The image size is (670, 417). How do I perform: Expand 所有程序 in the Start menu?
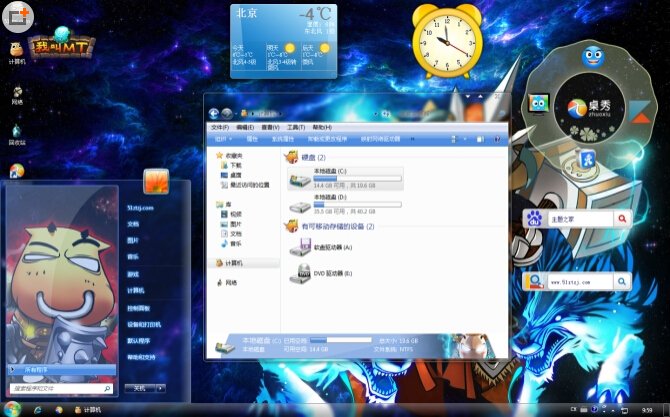(62, 370)
